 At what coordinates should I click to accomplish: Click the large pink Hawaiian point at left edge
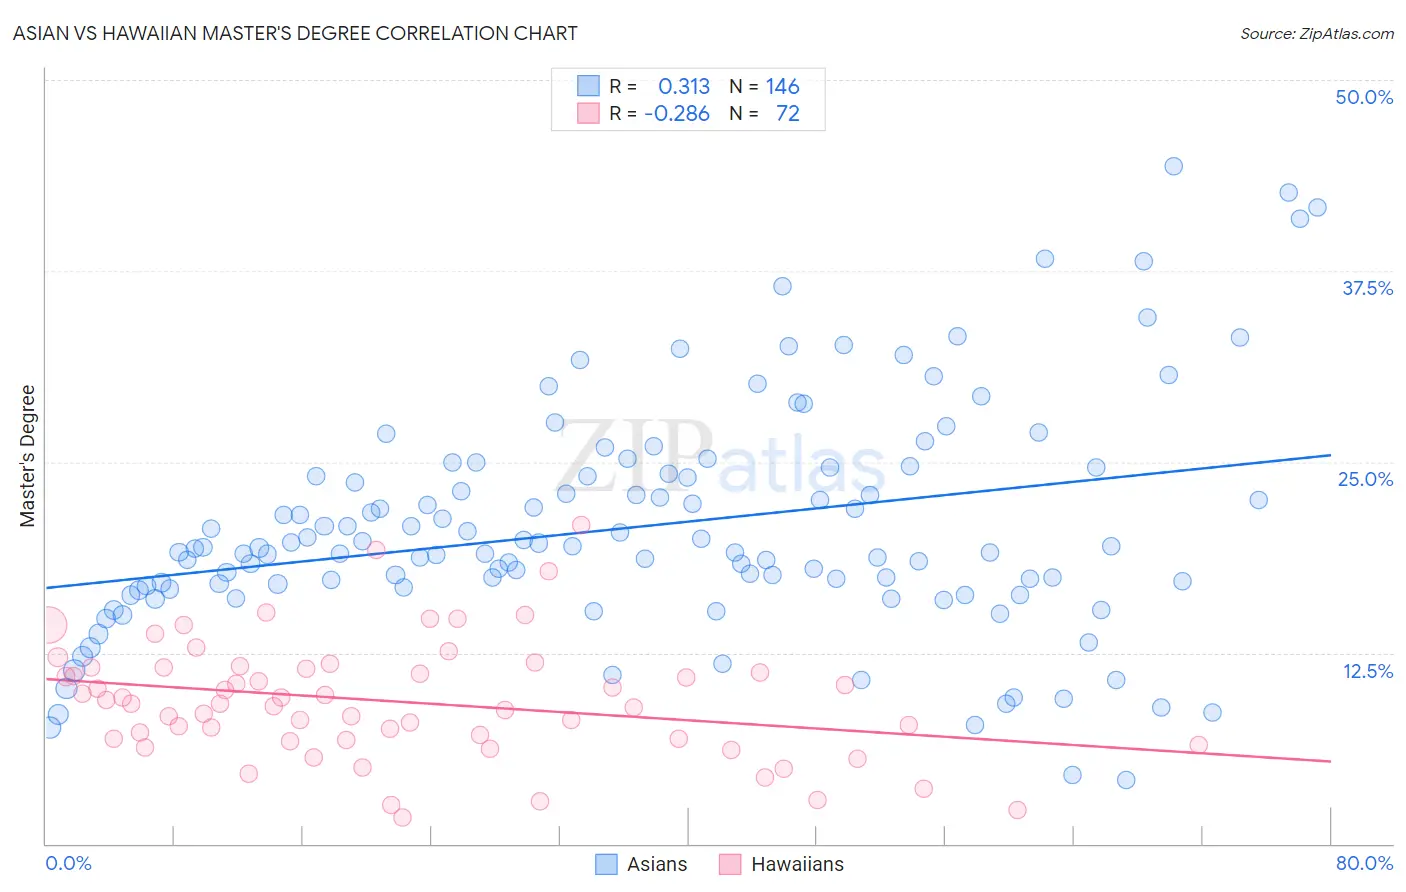click(47, 625)
